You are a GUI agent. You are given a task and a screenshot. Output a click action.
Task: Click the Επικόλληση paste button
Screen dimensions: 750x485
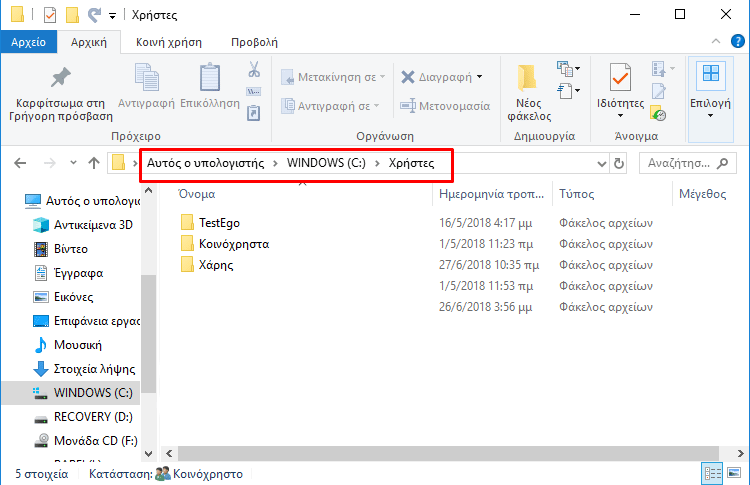(210, 87)
